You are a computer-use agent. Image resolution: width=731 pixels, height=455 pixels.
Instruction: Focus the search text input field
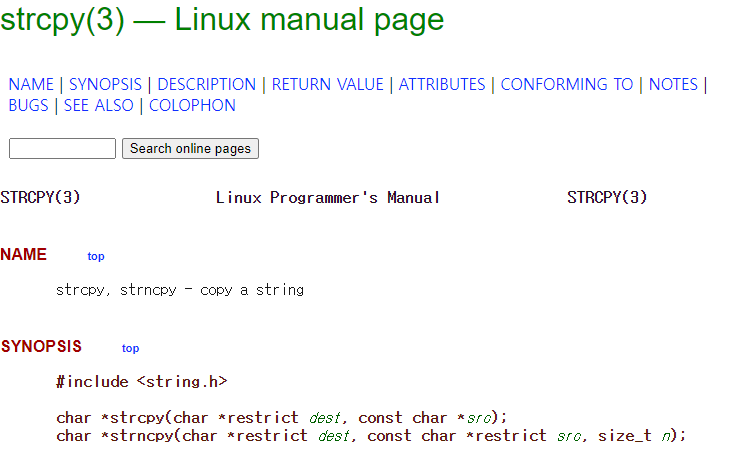click(62, 148)
